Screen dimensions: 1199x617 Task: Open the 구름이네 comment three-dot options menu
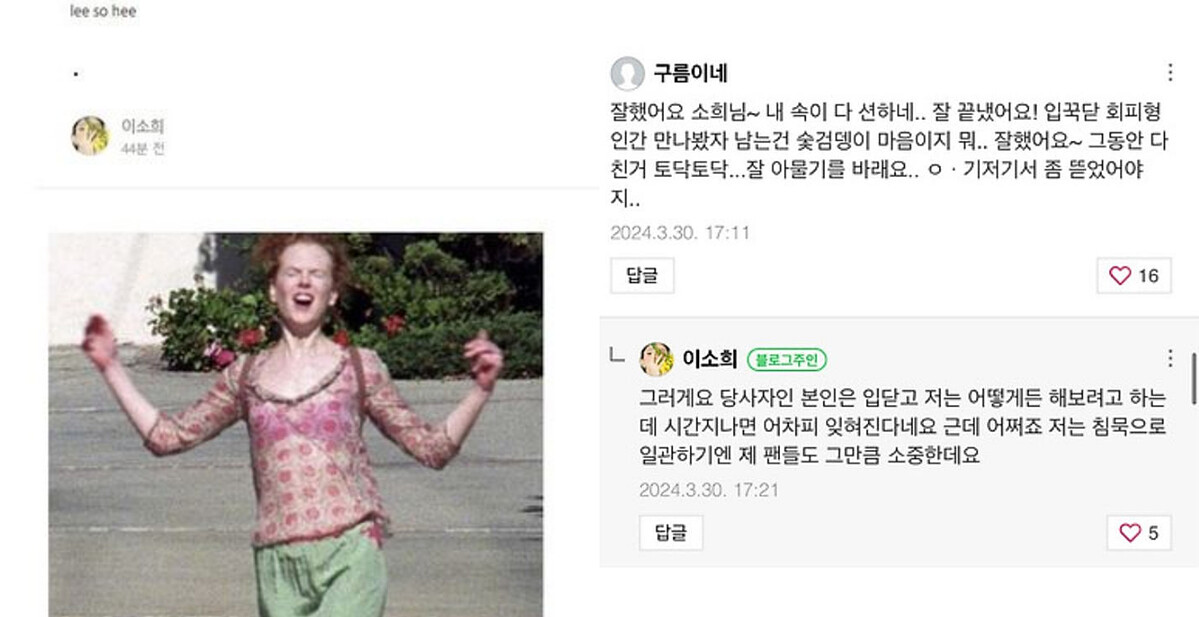[x=1170, y=73]
